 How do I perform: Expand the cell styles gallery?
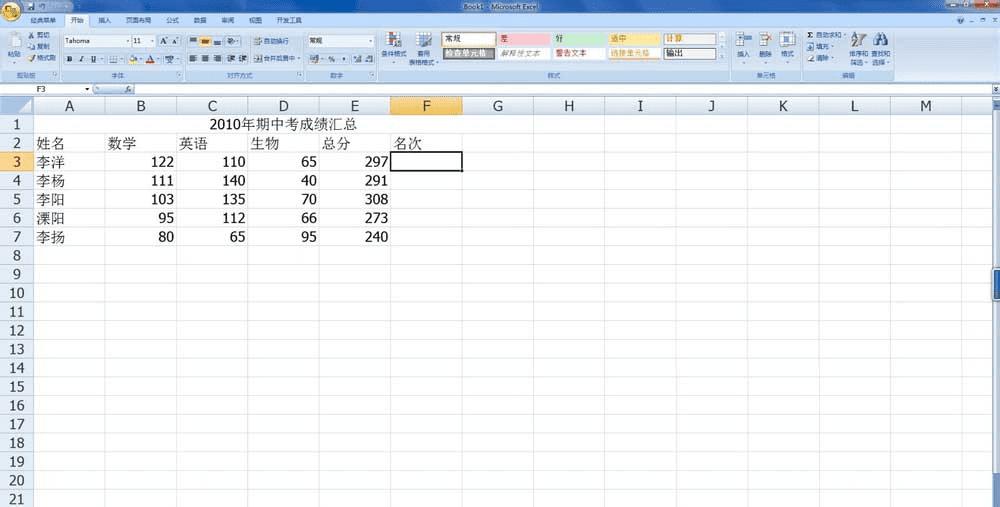click(x=722, y=57)
